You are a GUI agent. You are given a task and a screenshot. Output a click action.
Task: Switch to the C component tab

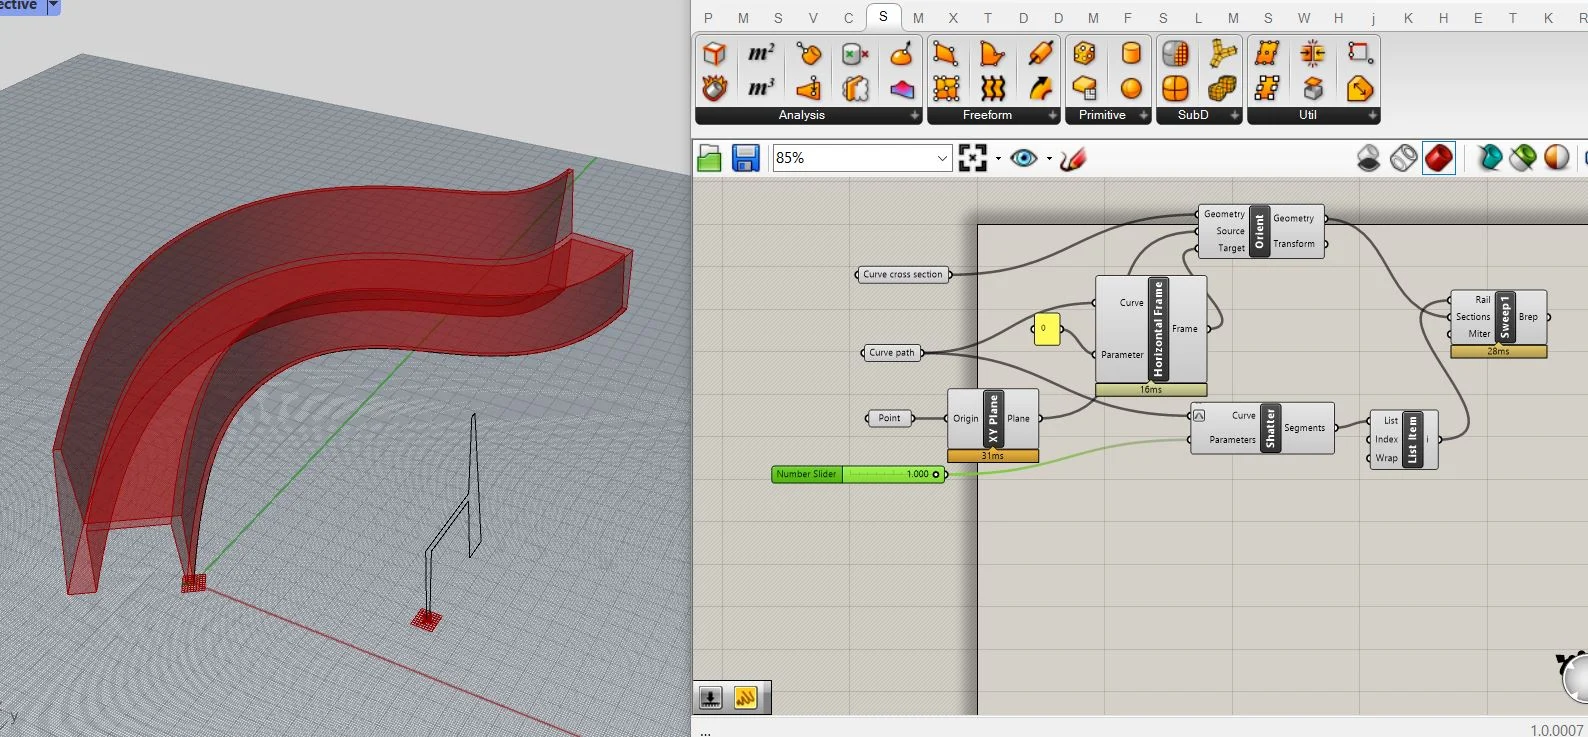pyautogui.click(x=848, y=18)
